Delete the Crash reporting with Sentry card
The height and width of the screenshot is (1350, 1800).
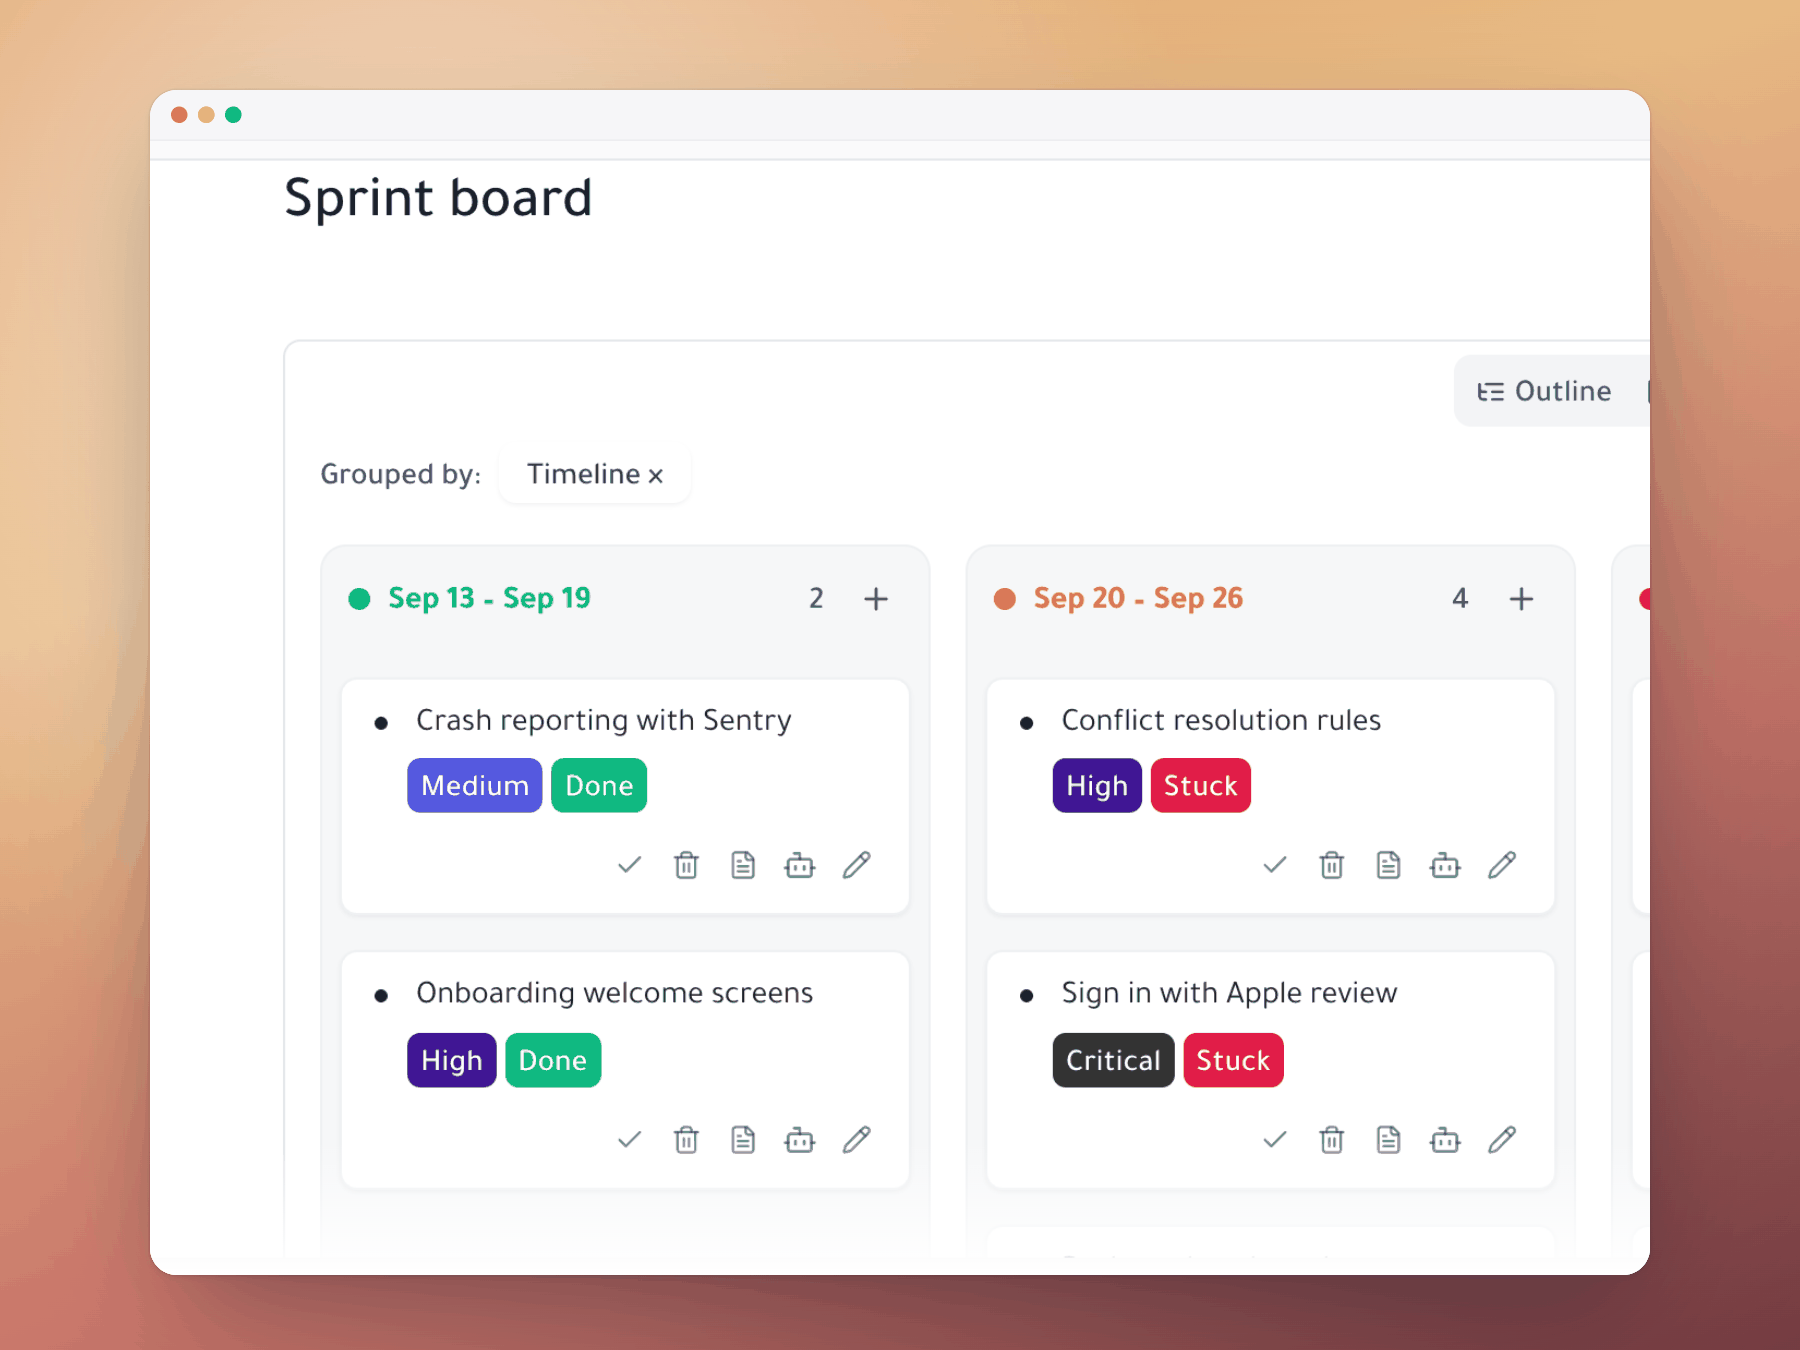pos(686,865)
